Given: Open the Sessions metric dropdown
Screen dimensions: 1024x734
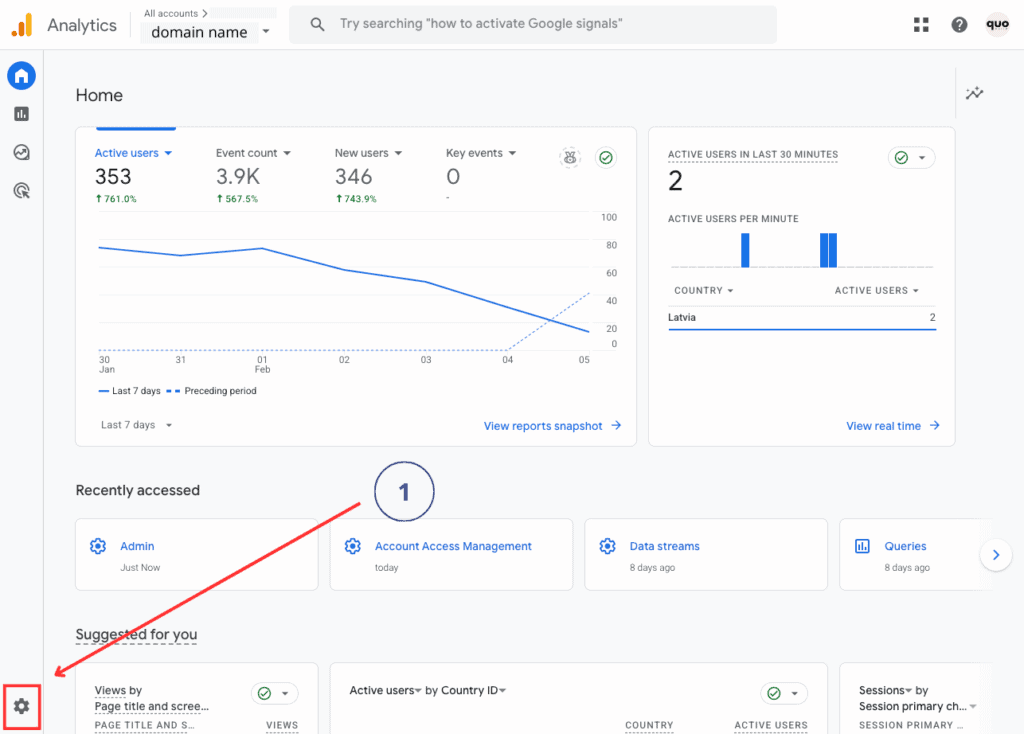Looking at the screenshot, I should 885,690.
